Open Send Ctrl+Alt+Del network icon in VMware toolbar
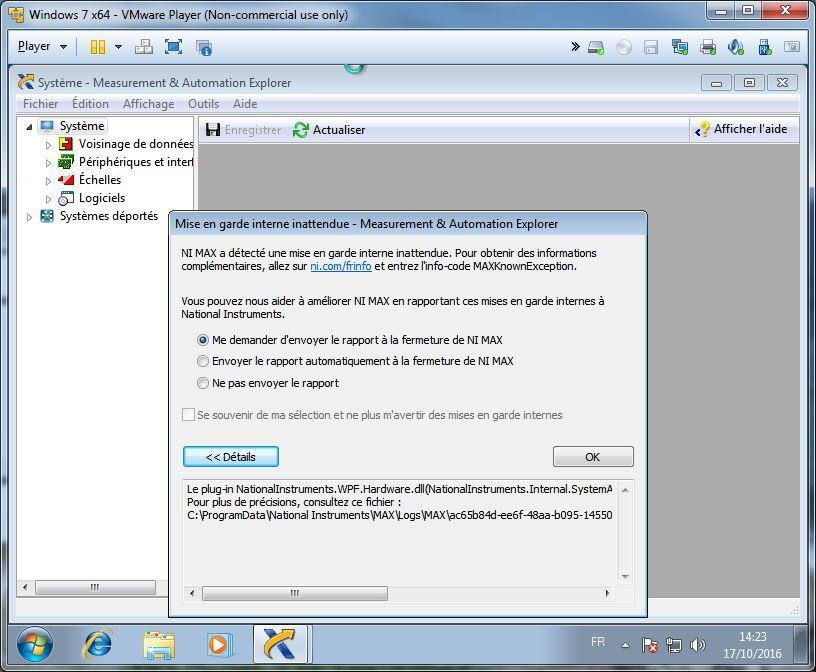Viewport: 816px width, 672px height. click(x=144, y=47)
